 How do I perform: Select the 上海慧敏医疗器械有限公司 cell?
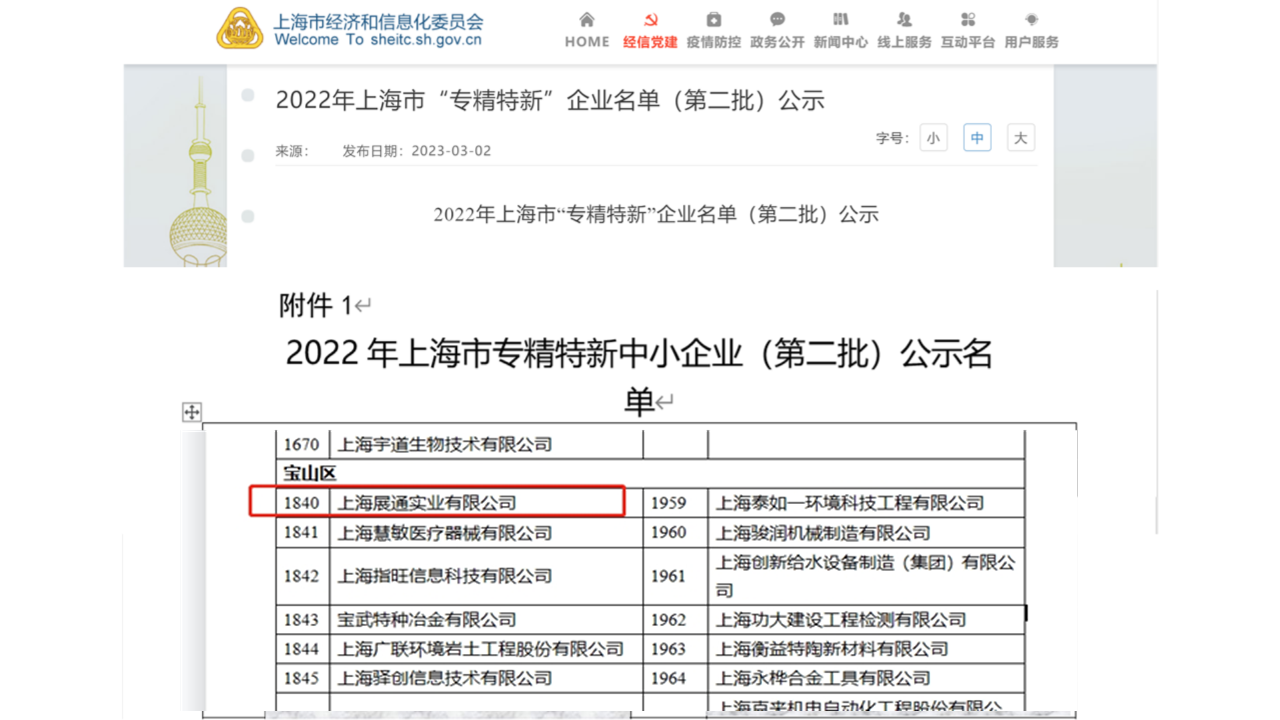tap(485, 533)
